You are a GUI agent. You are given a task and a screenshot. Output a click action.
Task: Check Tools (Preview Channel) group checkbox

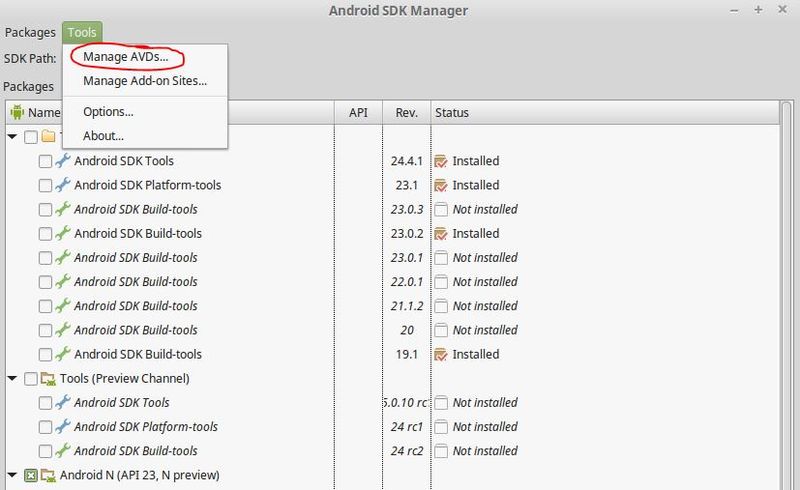(31, 379)
